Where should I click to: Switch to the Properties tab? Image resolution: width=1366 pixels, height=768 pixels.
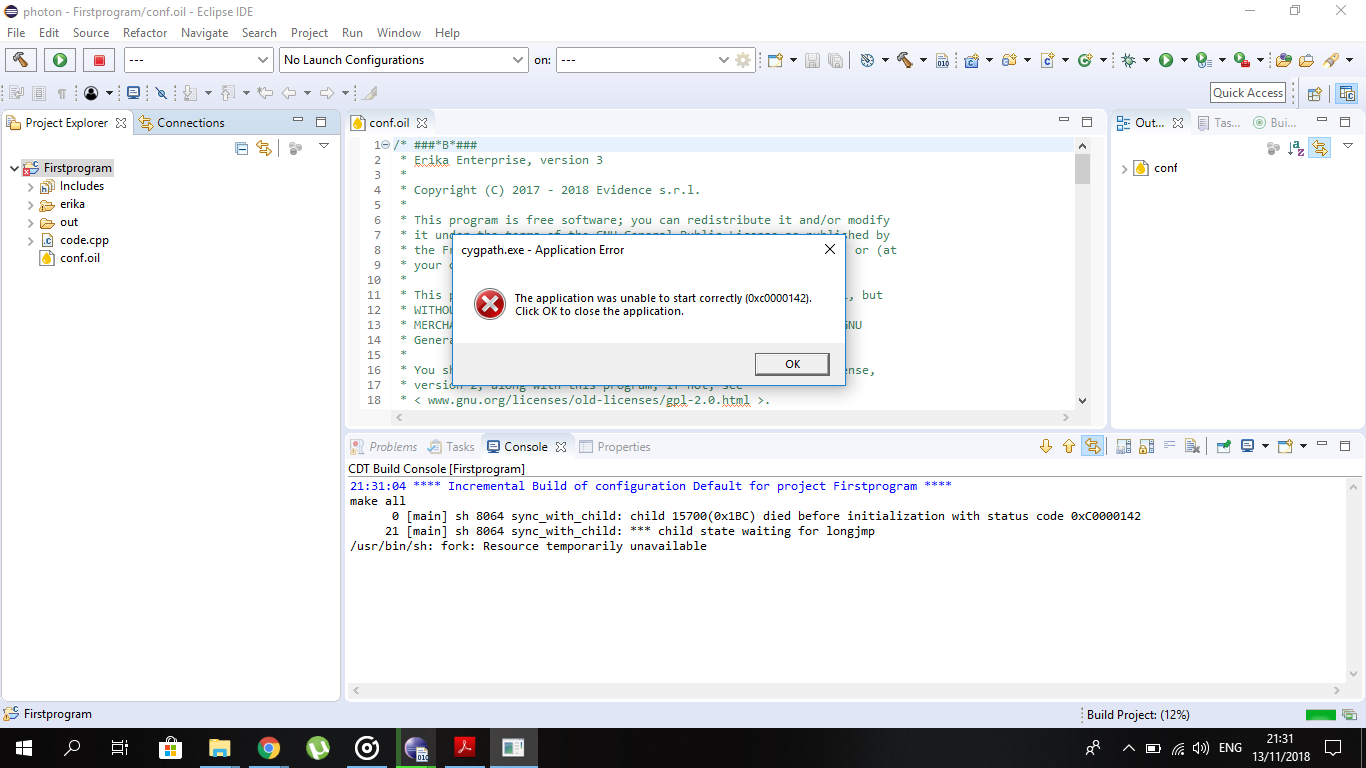click(615, 447)
